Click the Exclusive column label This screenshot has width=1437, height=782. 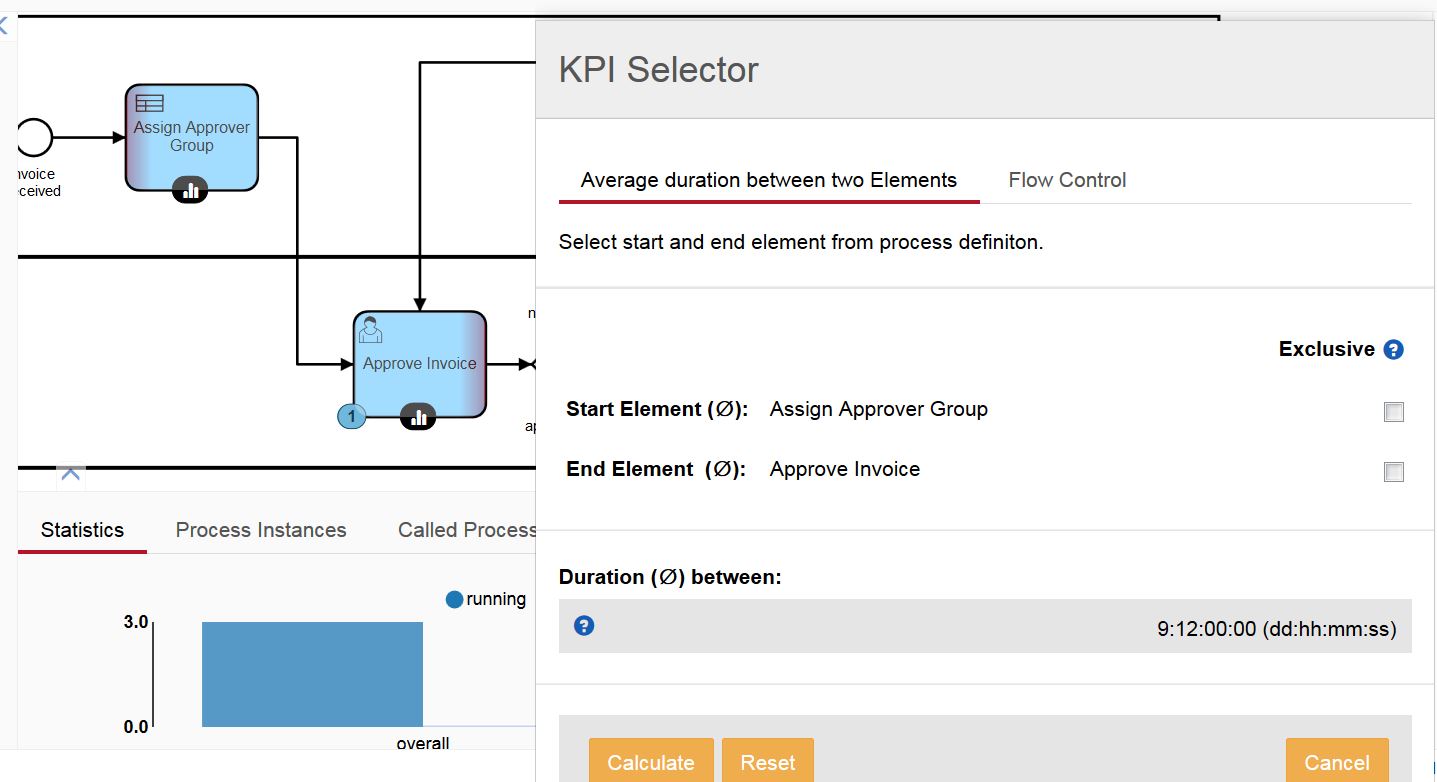tap(1327, 349)
